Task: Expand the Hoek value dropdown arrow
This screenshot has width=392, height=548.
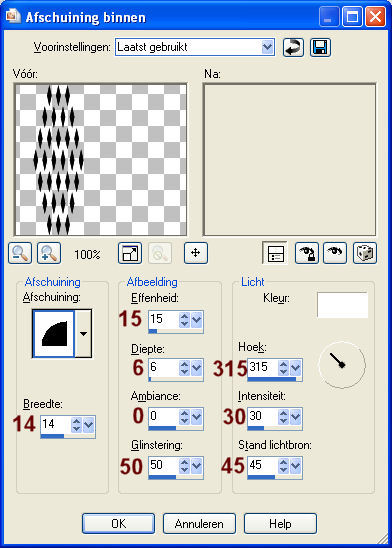Action: [x=295, y=368]
